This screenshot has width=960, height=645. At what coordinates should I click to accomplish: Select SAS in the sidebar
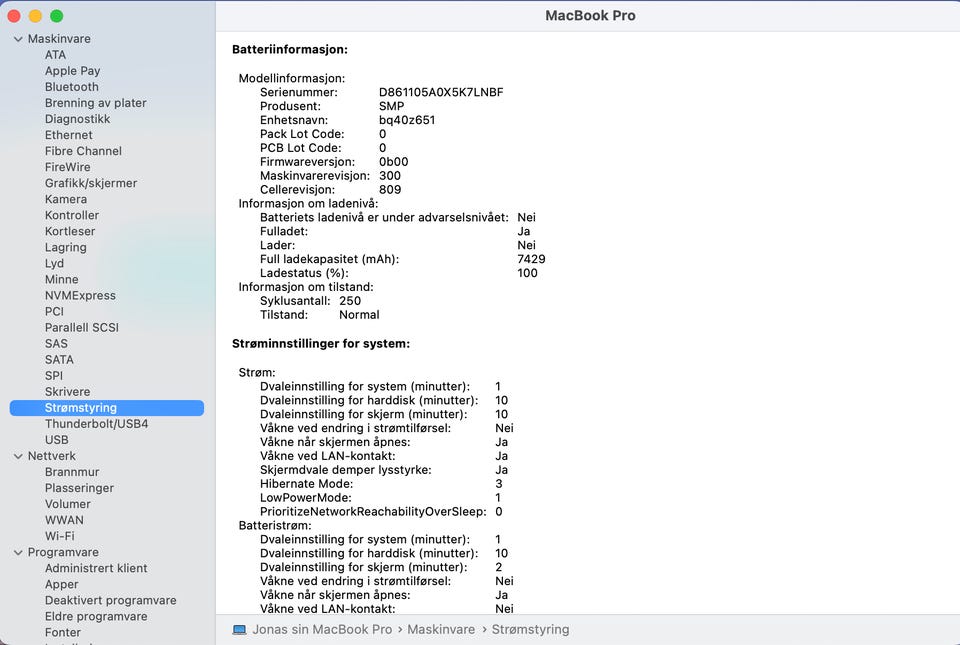coord(56,343)
